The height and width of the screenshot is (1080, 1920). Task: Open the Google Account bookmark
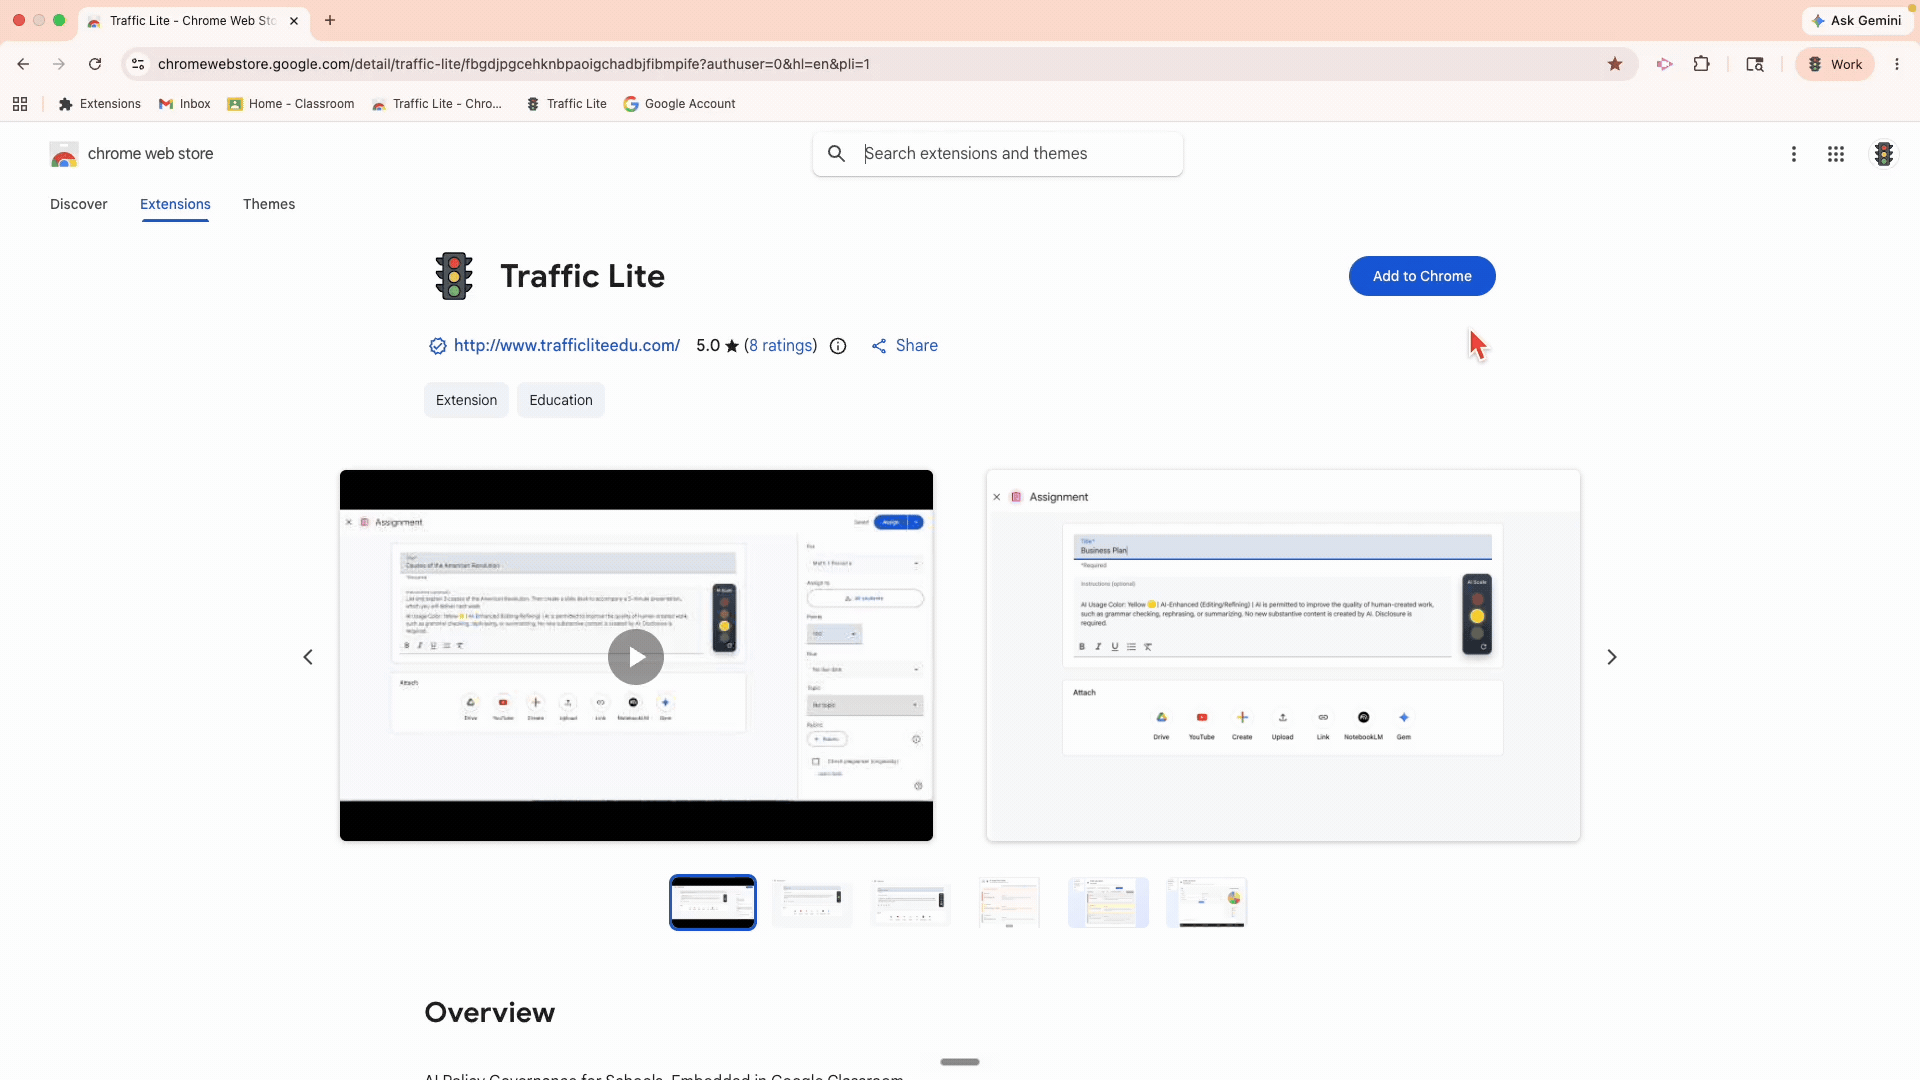[680, 104]
